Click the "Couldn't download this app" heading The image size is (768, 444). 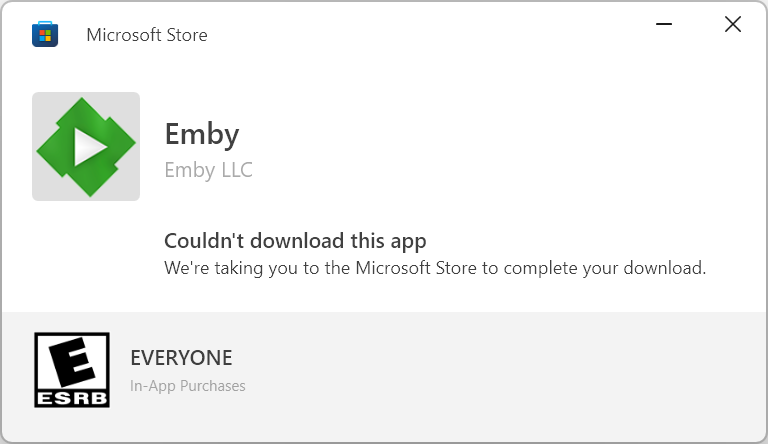(x=295, y=241)
